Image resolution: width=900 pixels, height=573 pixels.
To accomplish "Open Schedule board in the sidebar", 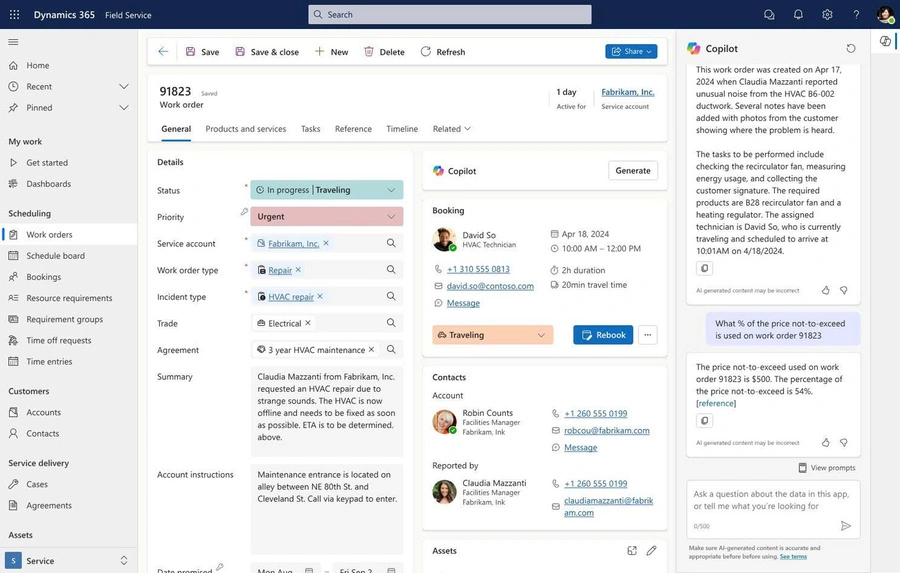I will point(55,256).
